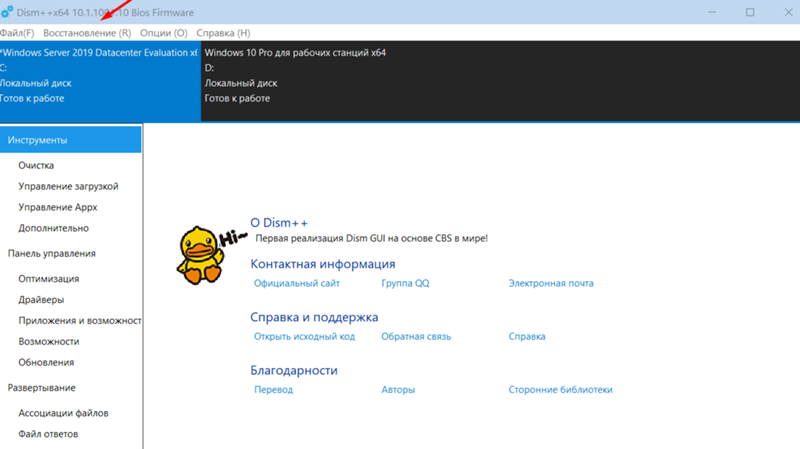
Task: Open the Оптимизация sidebar item
Action: (x=48, y=279)
